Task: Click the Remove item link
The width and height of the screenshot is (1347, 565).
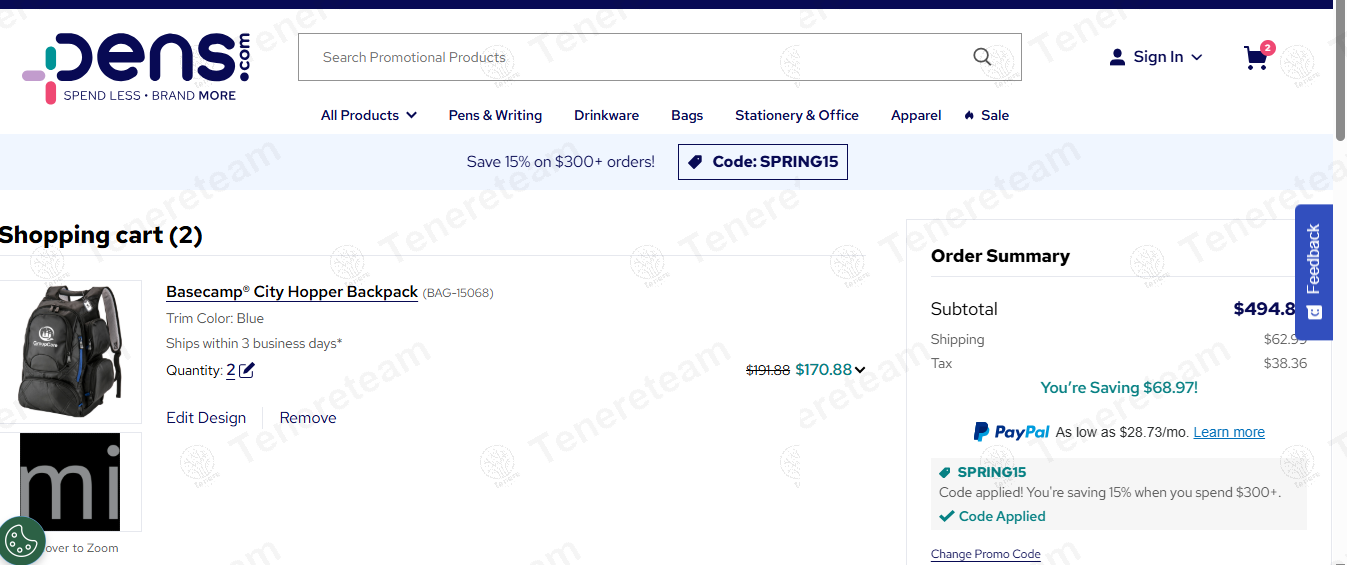Action: (307, 418)
